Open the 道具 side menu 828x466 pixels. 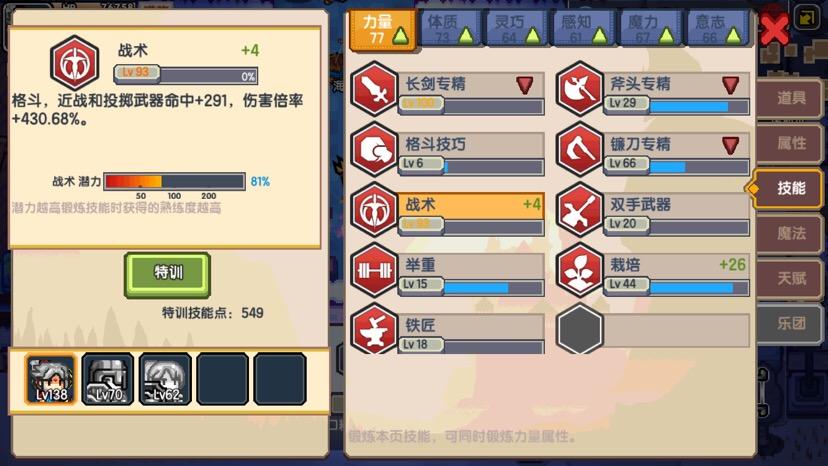[789, 98]
